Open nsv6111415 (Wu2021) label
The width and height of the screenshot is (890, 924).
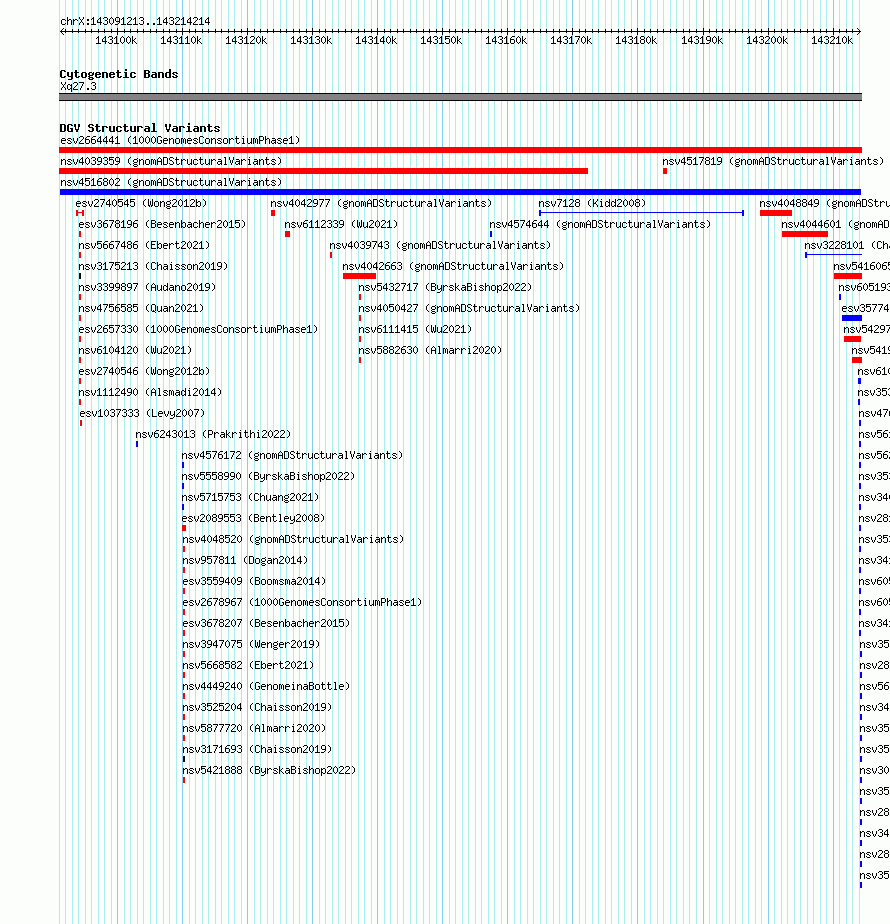click(415, 329)
